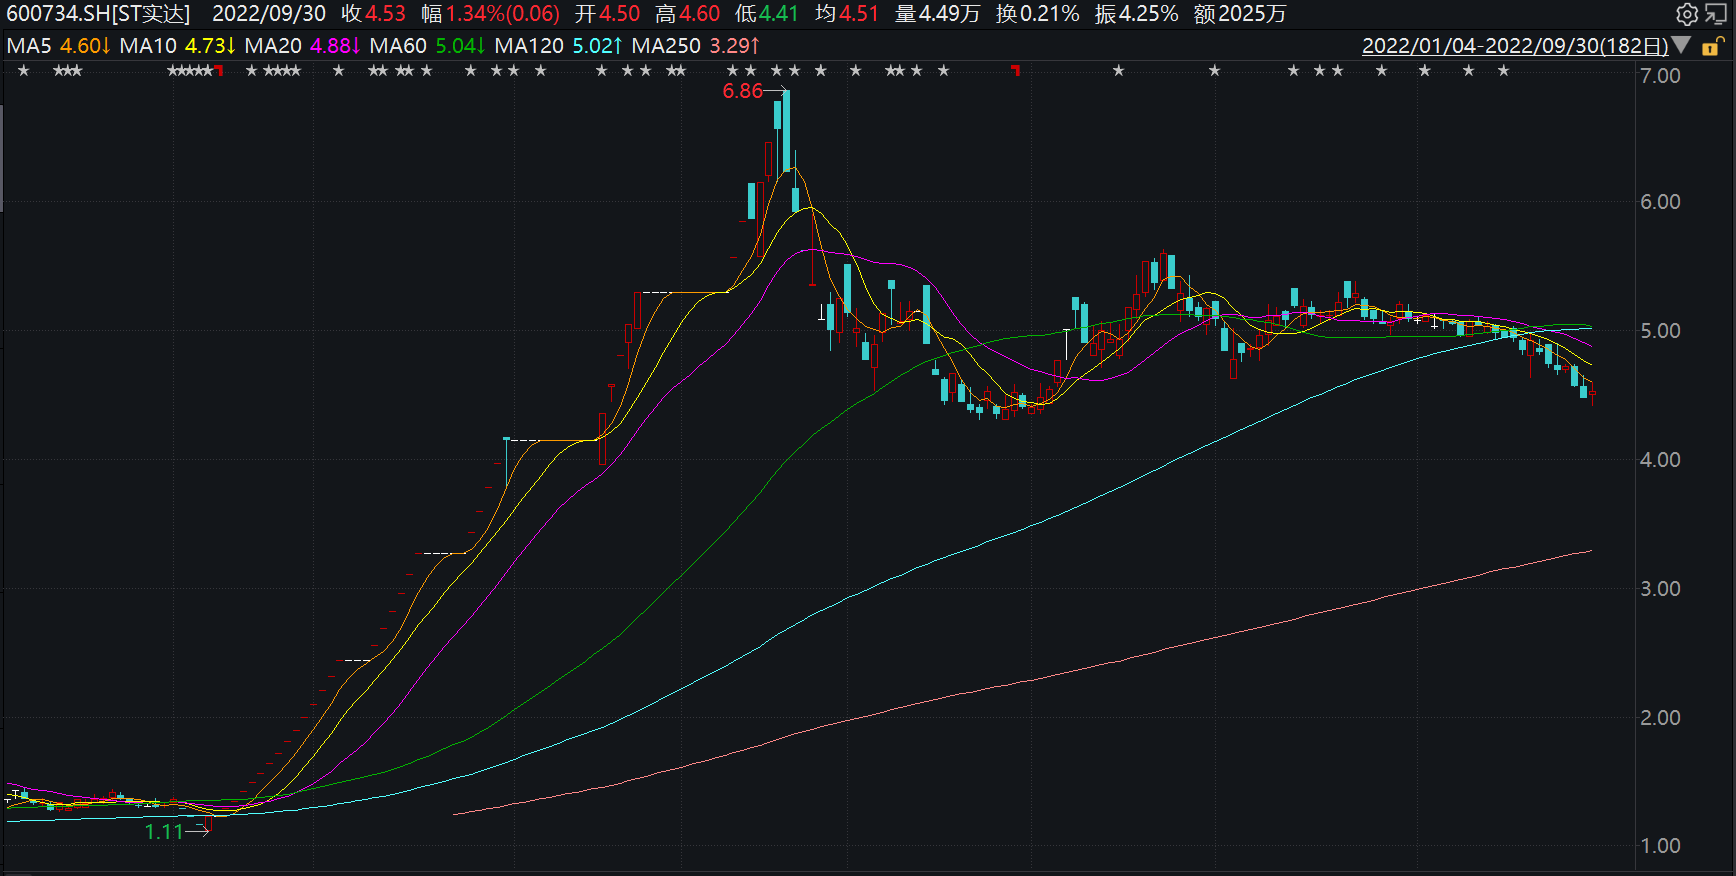1736x876 pixels.
Task: Open chart settings gear icon
Action: tap(1687, 14)
